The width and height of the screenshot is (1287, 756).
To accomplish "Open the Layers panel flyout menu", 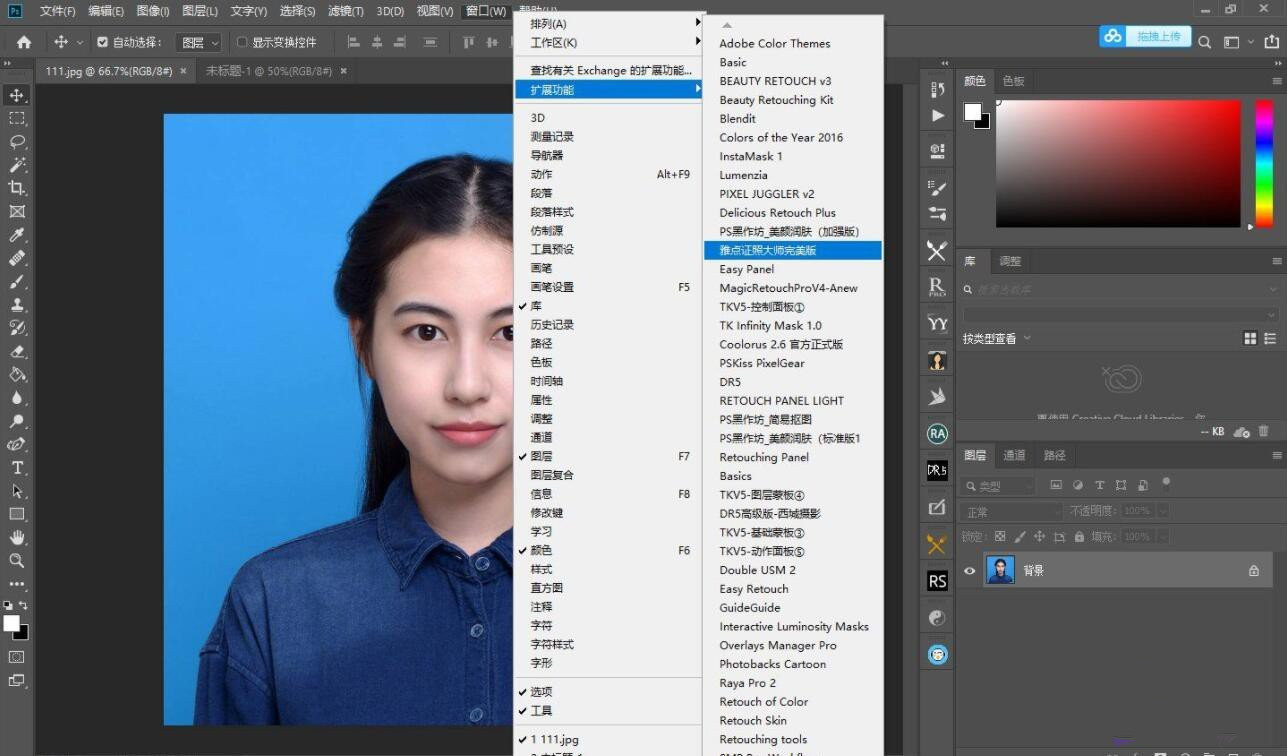I will click(x=1276, y=455).
